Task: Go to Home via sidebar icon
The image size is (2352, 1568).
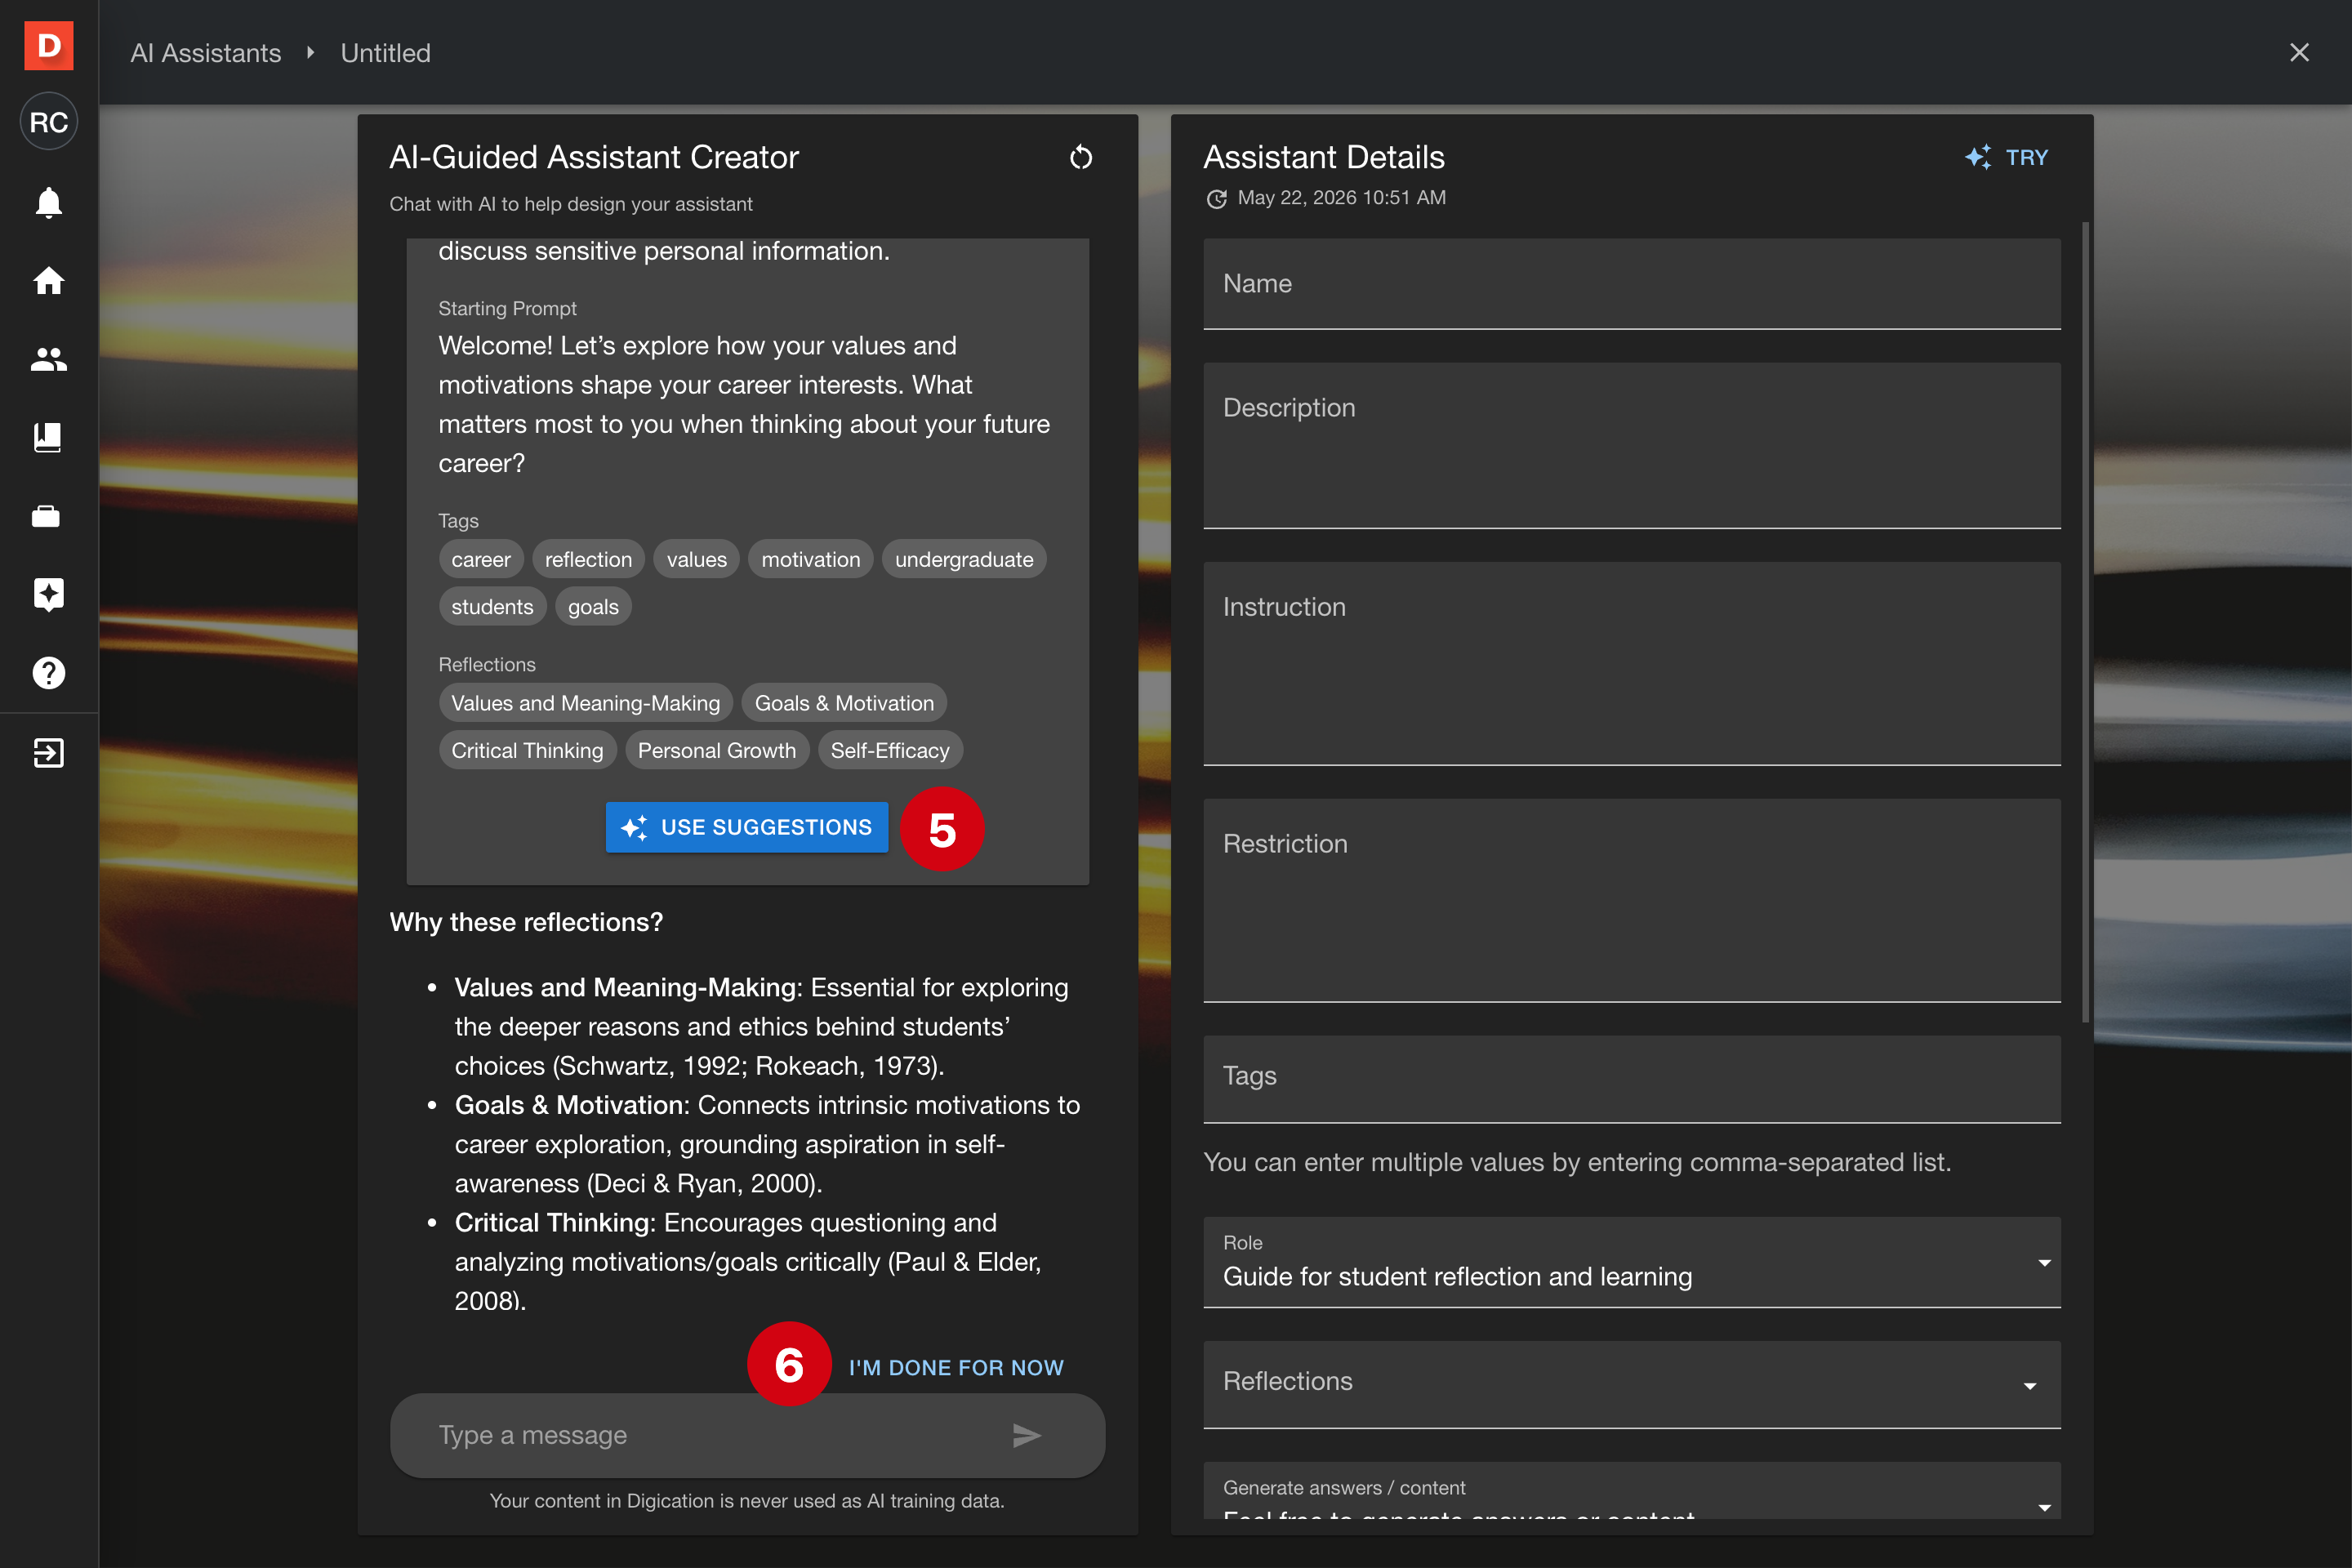Action: (x=48, y=281)
